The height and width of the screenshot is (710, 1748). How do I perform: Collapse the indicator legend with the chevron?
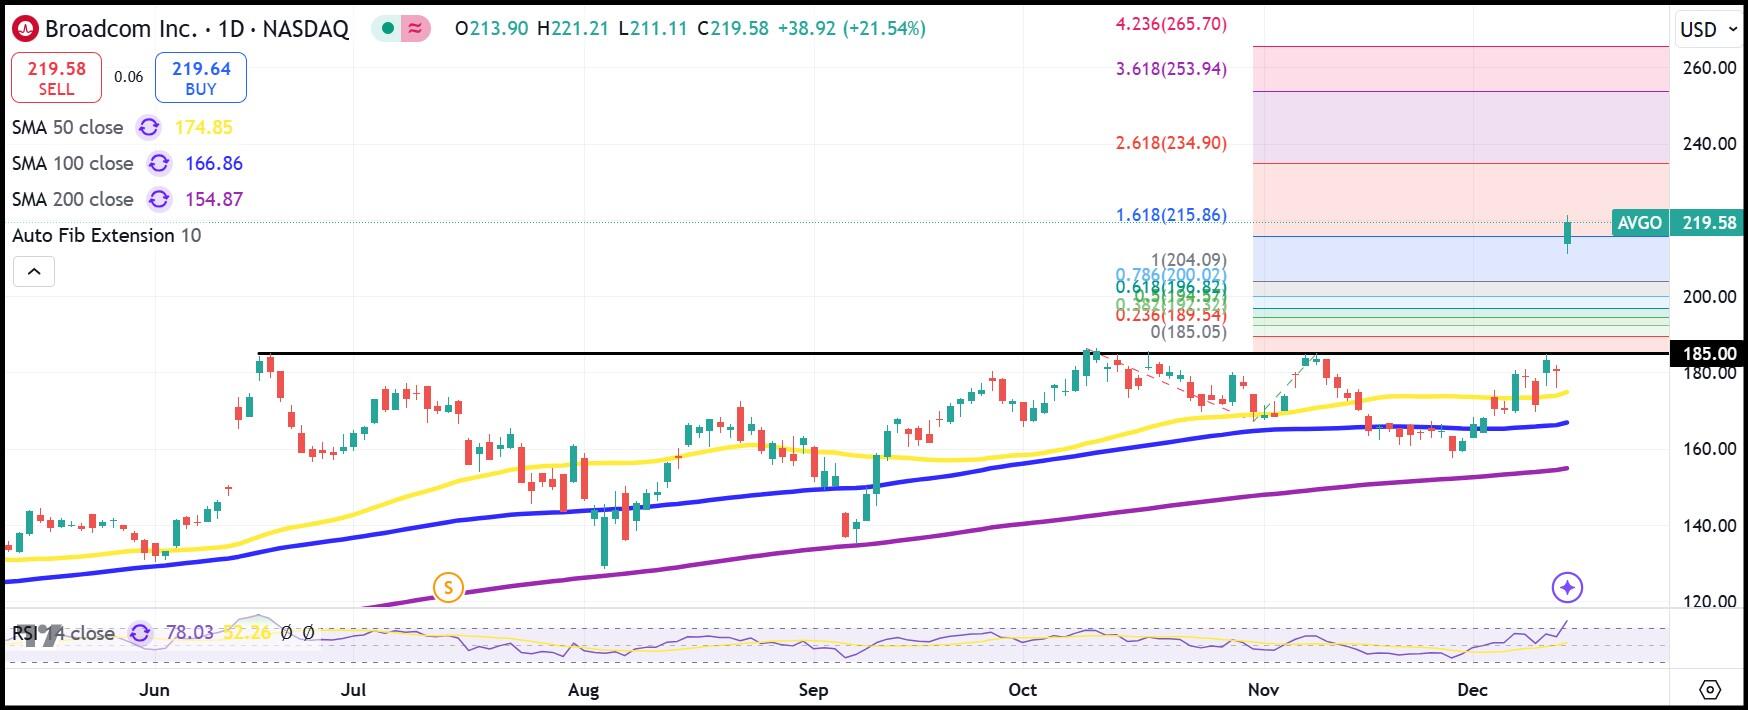coord(33,271)
